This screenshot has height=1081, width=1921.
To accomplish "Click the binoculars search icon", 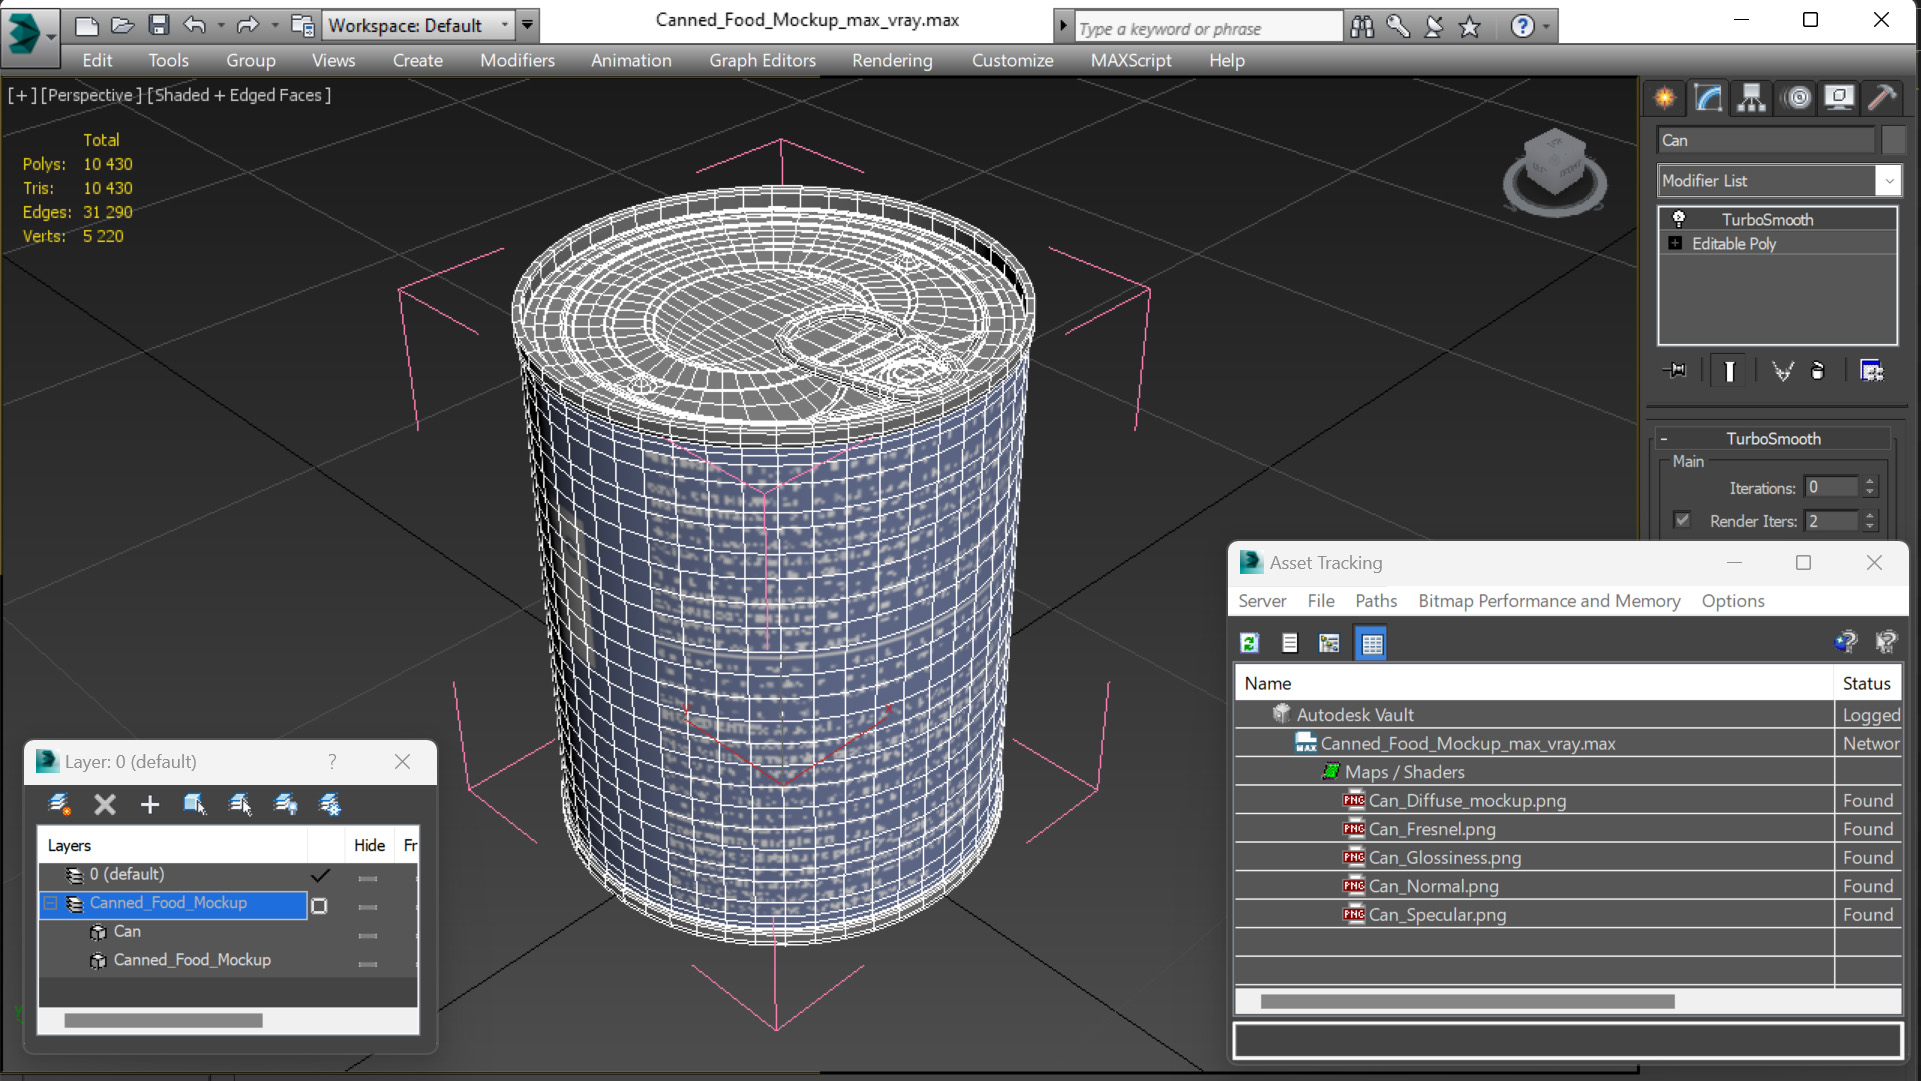I will [x=1362, y=27].
